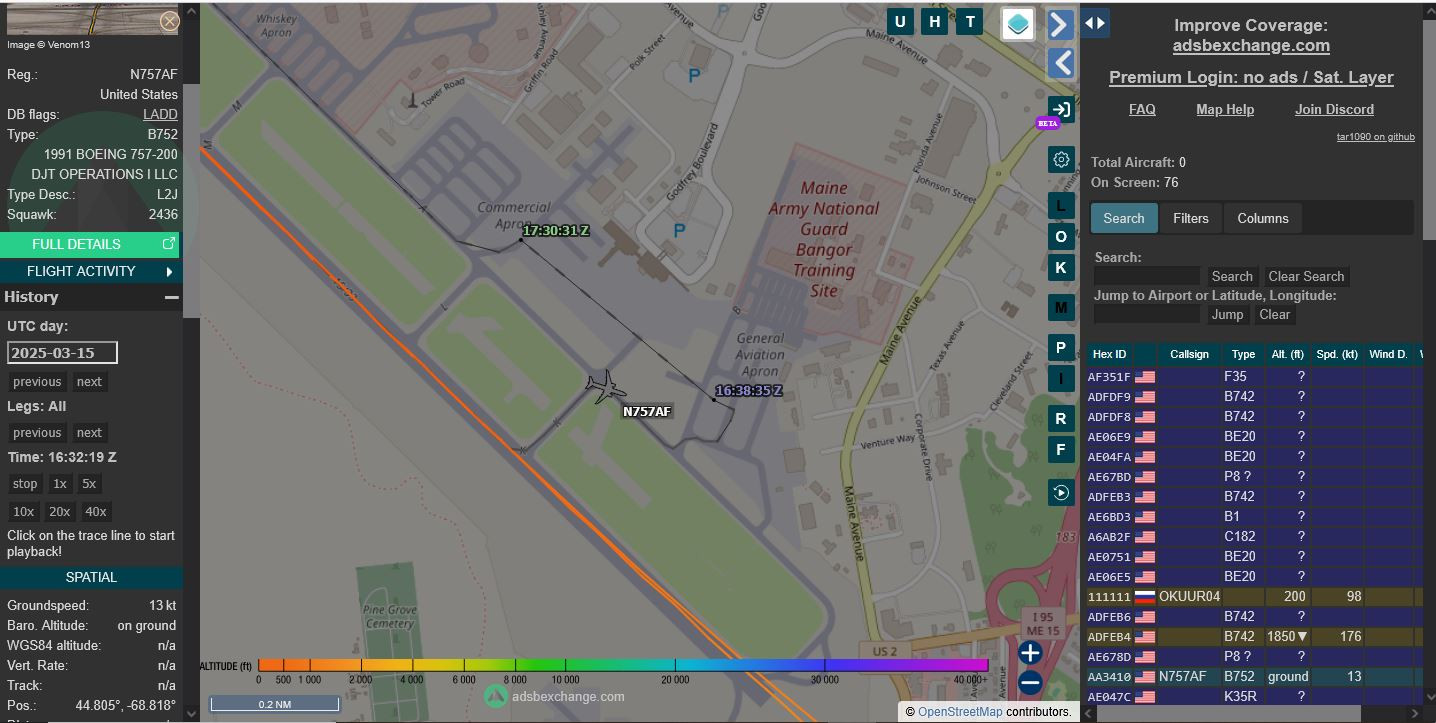Toggle the M map button
This screenshot has width=1436, height=723.
pyautogui.click(x=1061, y=307)
